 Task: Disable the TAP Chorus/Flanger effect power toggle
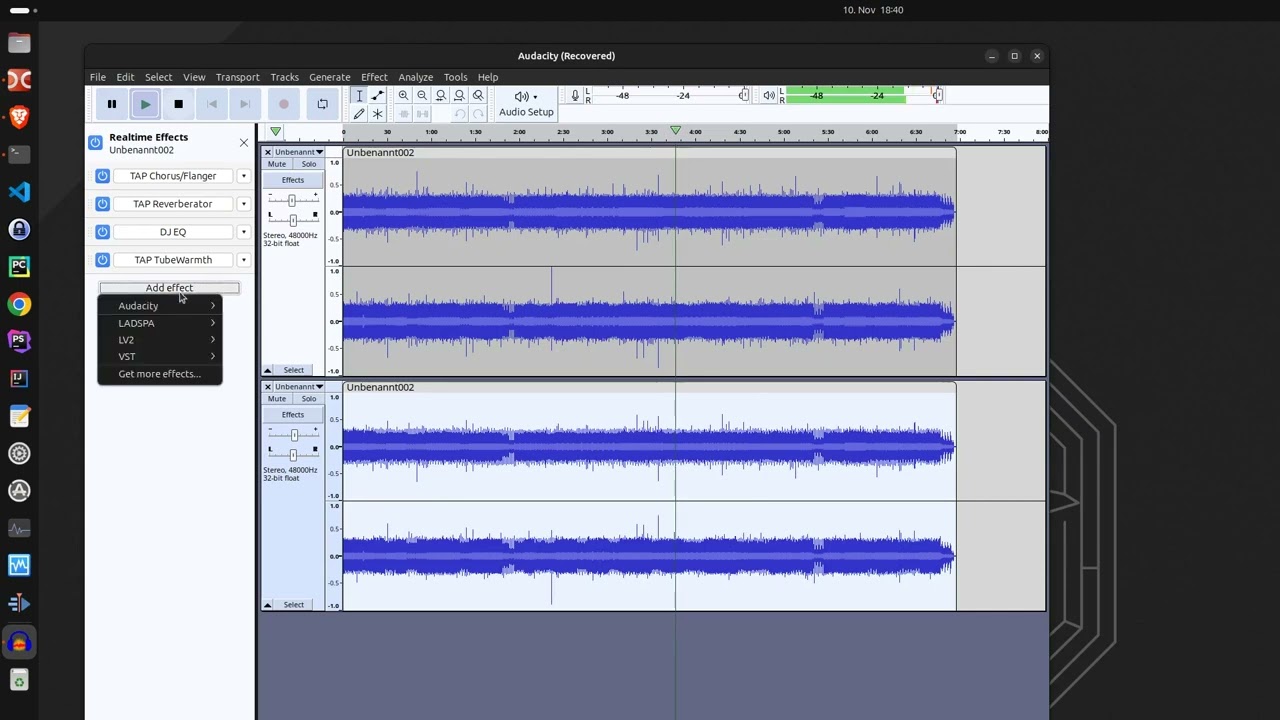coord(102,176)
